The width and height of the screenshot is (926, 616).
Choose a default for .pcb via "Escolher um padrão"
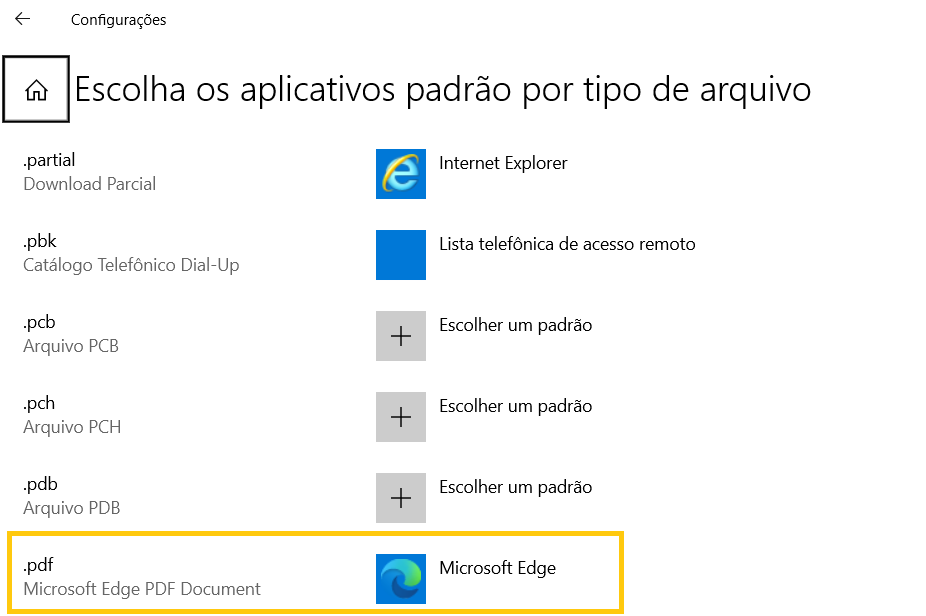[x=515, y=325]
